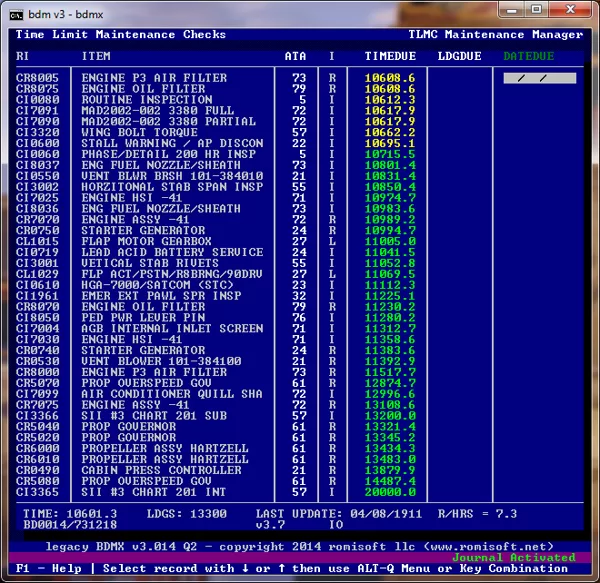Click the ITEM column header
Screen dimensions: 600x583
click(96, 56)
